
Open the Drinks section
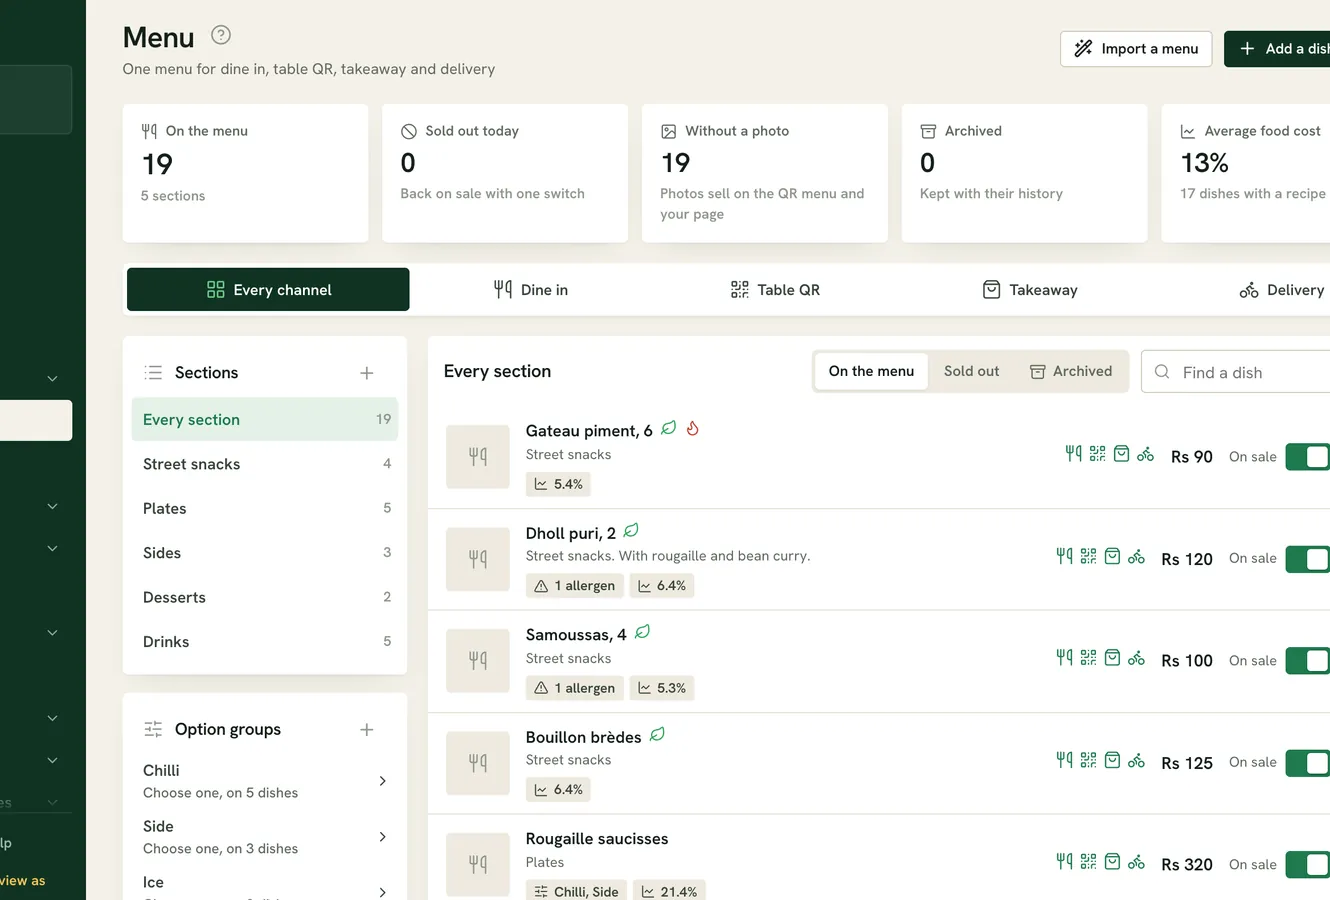tap(265, 642)
